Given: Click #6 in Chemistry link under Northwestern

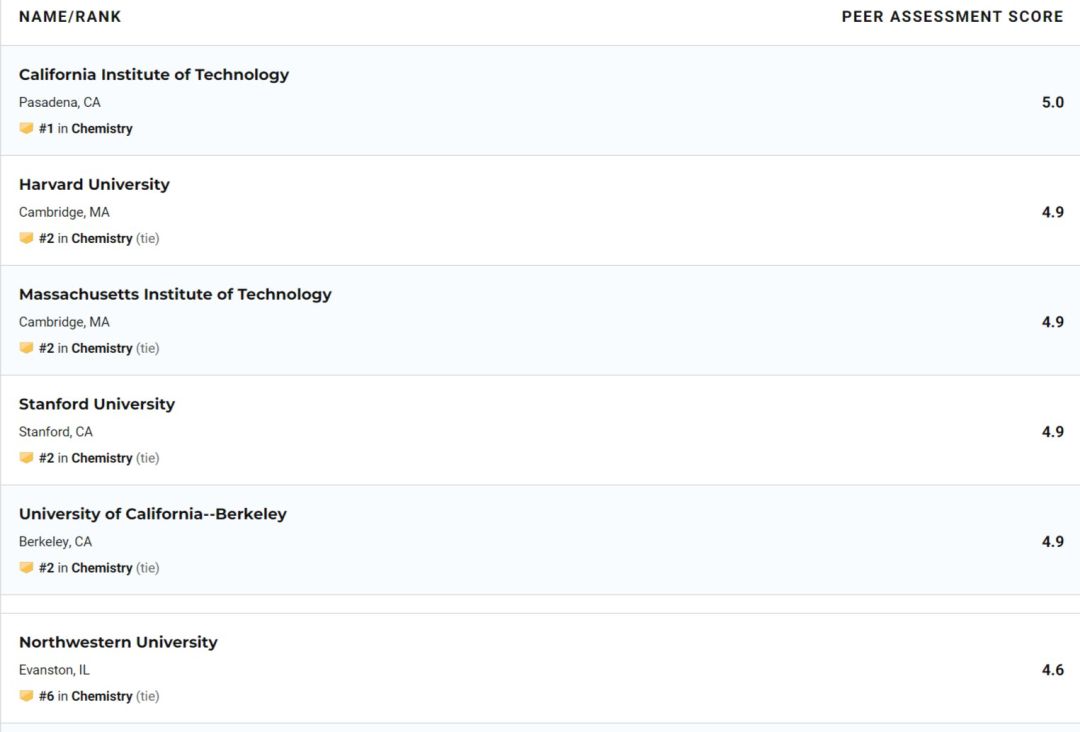Looking at the screenshot, I should click(85, 696).
